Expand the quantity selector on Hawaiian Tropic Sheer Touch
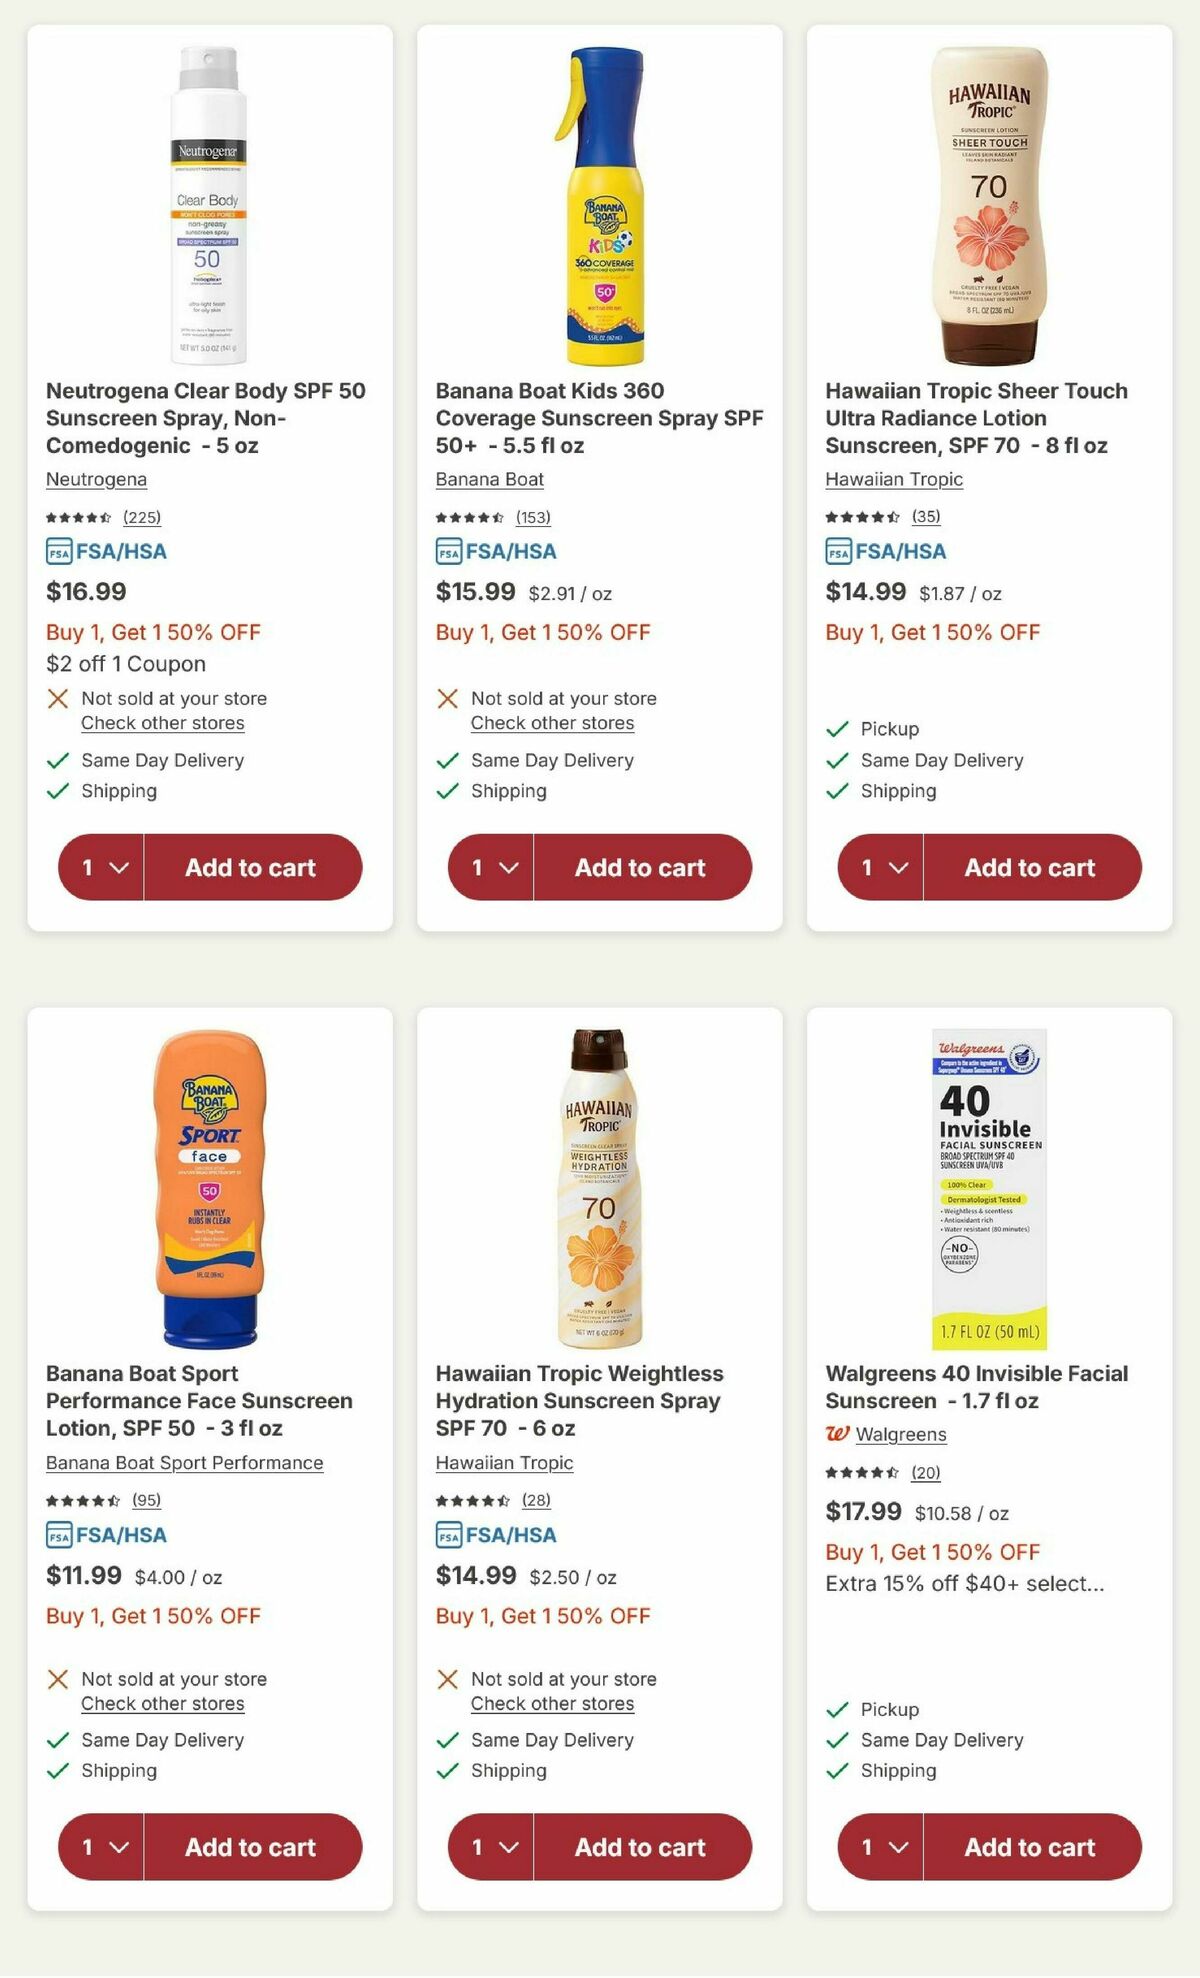This screenshot has width=1200, height=1978. click(x=880, y=867)
